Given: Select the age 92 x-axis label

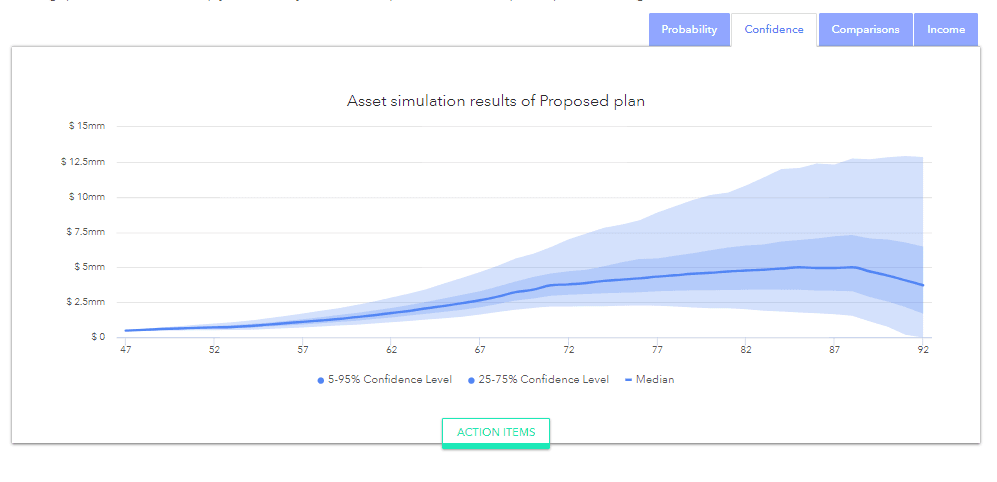Looking at the screenshot, I should [923, 350].
